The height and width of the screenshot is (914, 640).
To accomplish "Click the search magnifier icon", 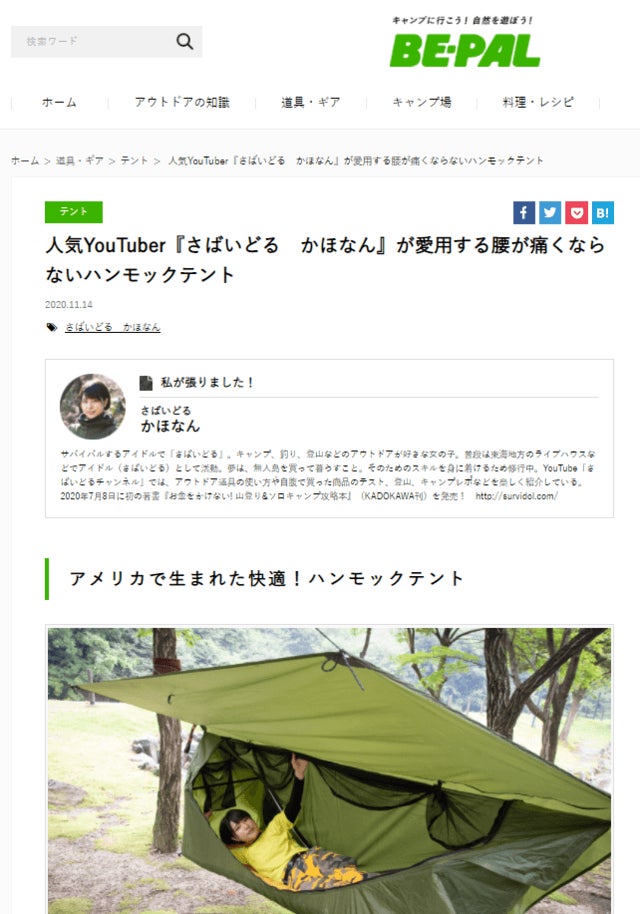I will [x=185, y=41].
